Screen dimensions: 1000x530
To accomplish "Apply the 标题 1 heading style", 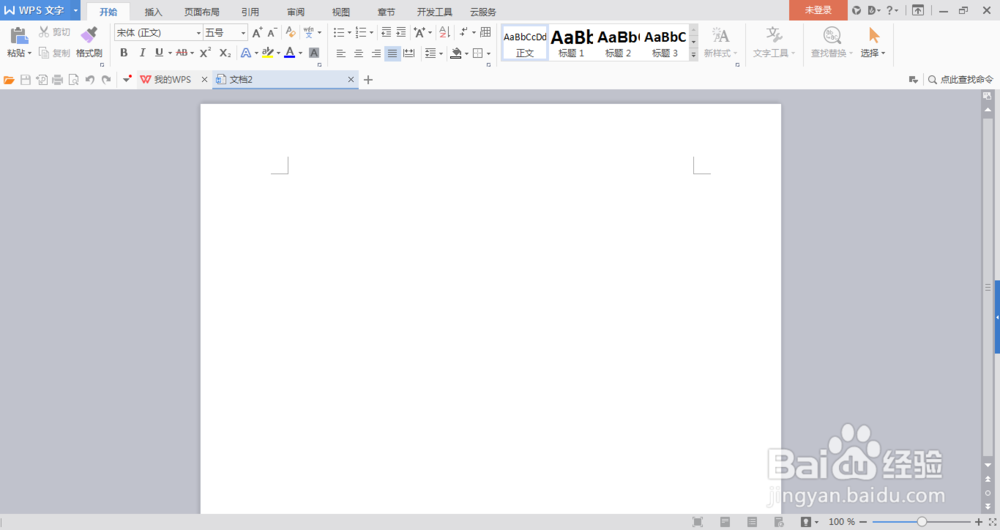I will coord(571,43).
